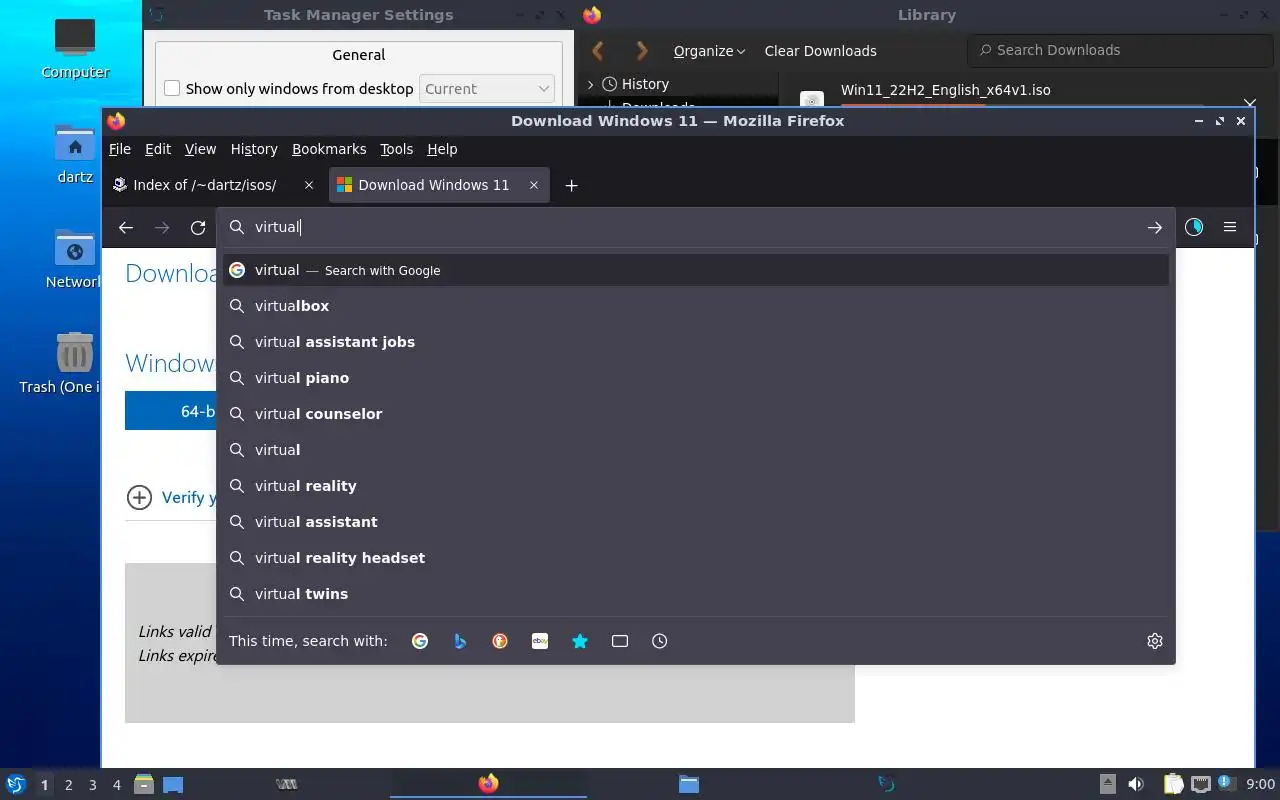The image size is (1280, 800).
Task: Switch to workspace 2 in pager
Action: 68,785
